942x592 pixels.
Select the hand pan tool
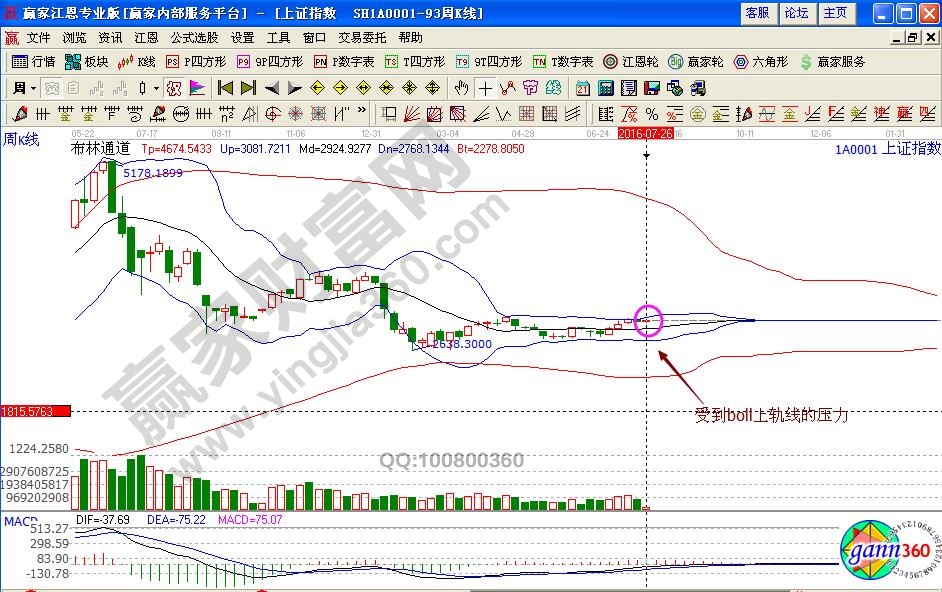click(x=461, y=88)
